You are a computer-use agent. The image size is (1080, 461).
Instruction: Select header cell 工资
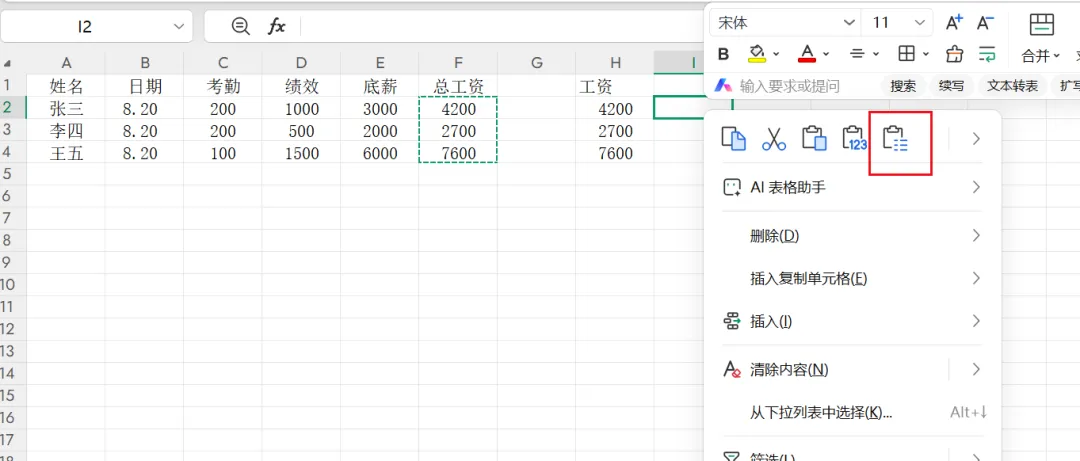click(615, 86)
